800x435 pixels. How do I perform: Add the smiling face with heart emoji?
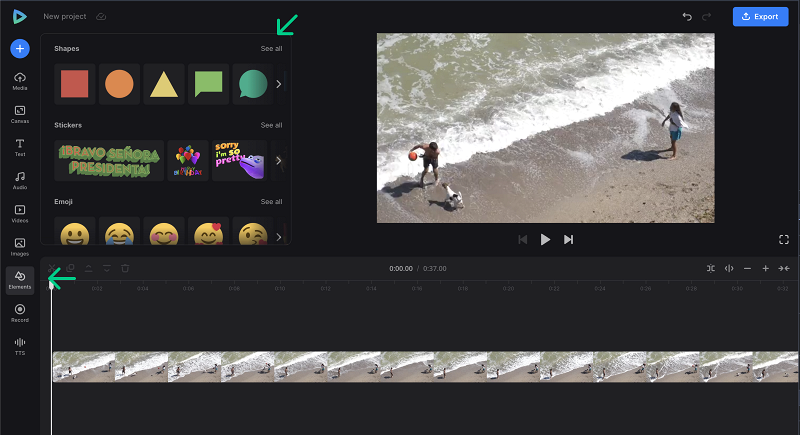point(208,233)
